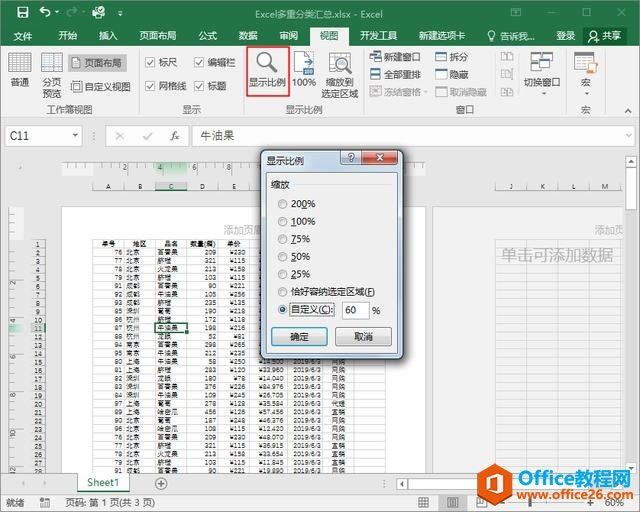
Task: Click Unhide window (取消隐藏)
Action: coord(461,92)
